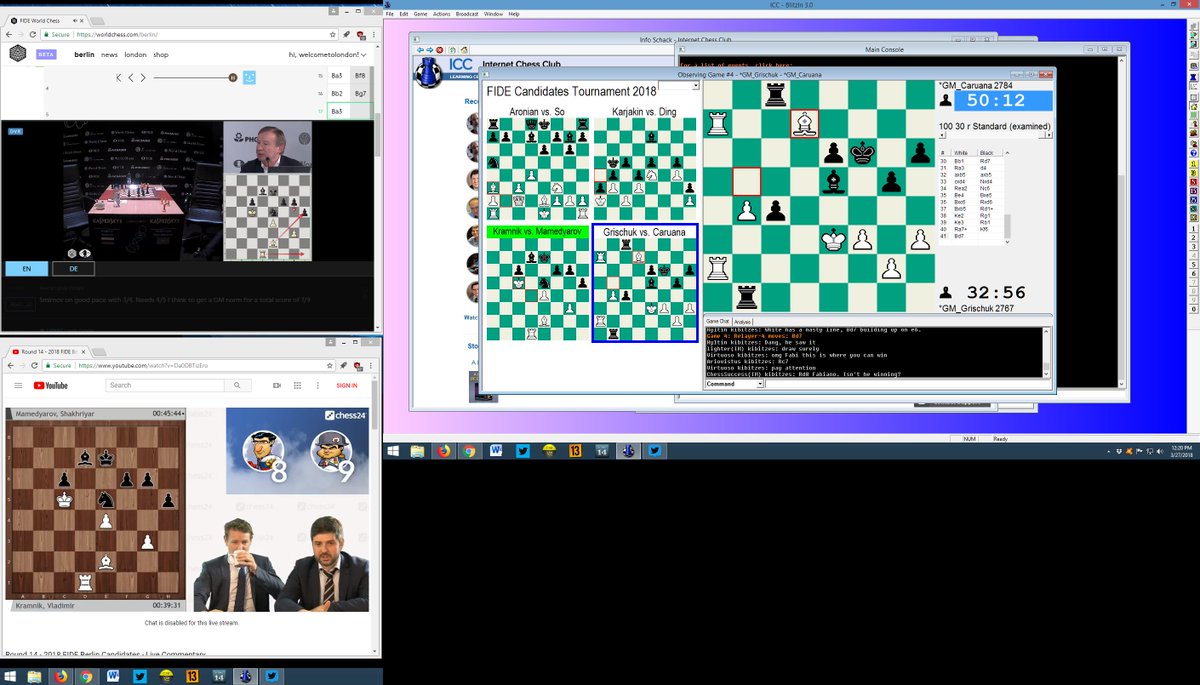Open the Actions menu in BlitzIn

pos(441,14)
